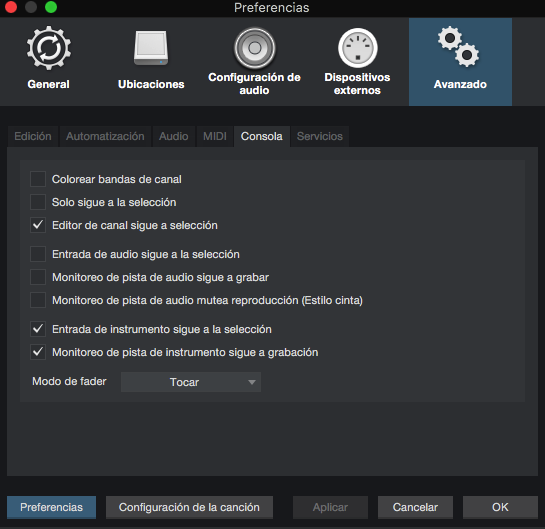Click the green zoom window button
The width and height of the screenshot is (545, 529).
tap(51, 7)
